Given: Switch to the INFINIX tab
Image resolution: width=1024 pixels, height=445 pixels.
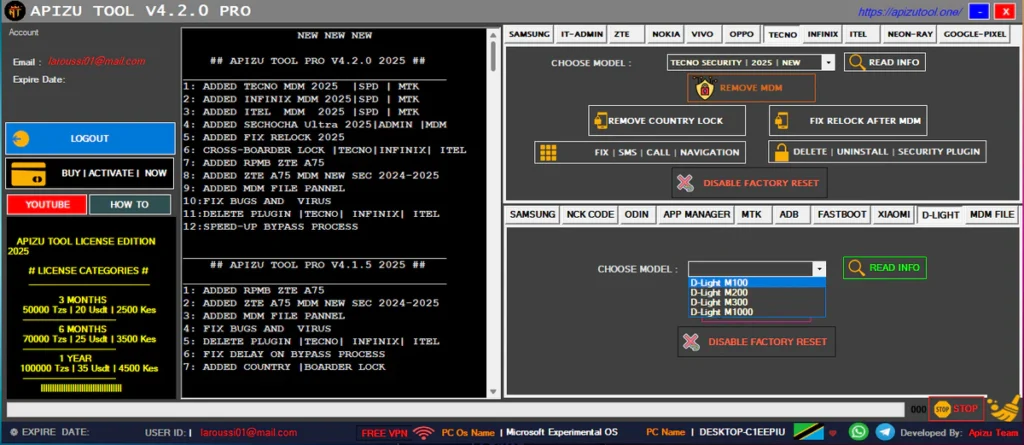Looking at the screenshot, I should point(822,34).
